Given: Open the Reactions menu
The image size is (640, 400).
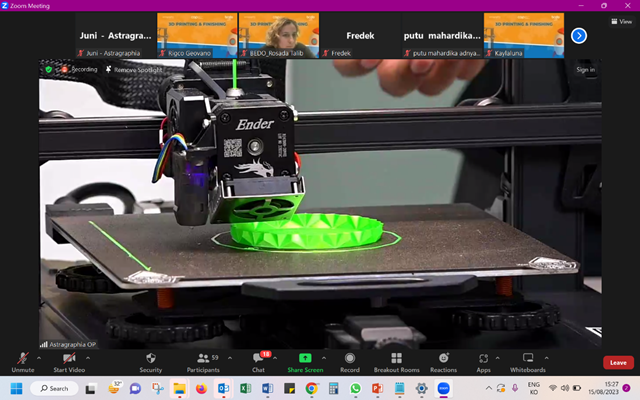Looking at the screenshot, I should pyautogui.click(x=443, y=362).
